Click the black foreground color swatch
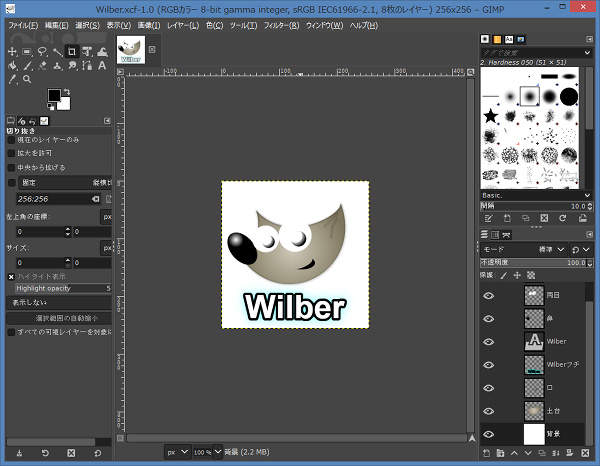Viewport: 600px width, 466px height. (x=55, y=96)
